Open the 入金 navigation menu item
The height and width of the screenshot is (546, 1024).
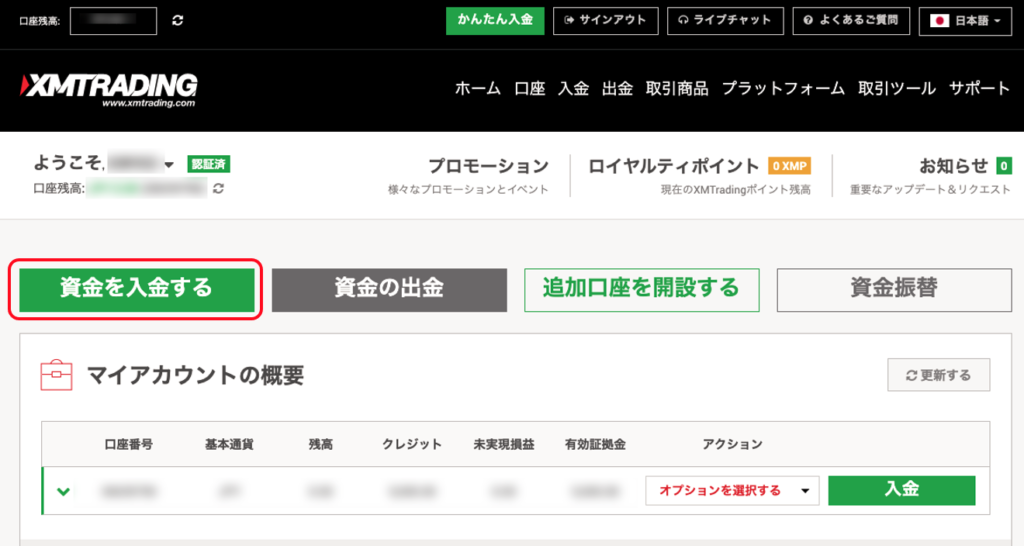coord(573,89)
